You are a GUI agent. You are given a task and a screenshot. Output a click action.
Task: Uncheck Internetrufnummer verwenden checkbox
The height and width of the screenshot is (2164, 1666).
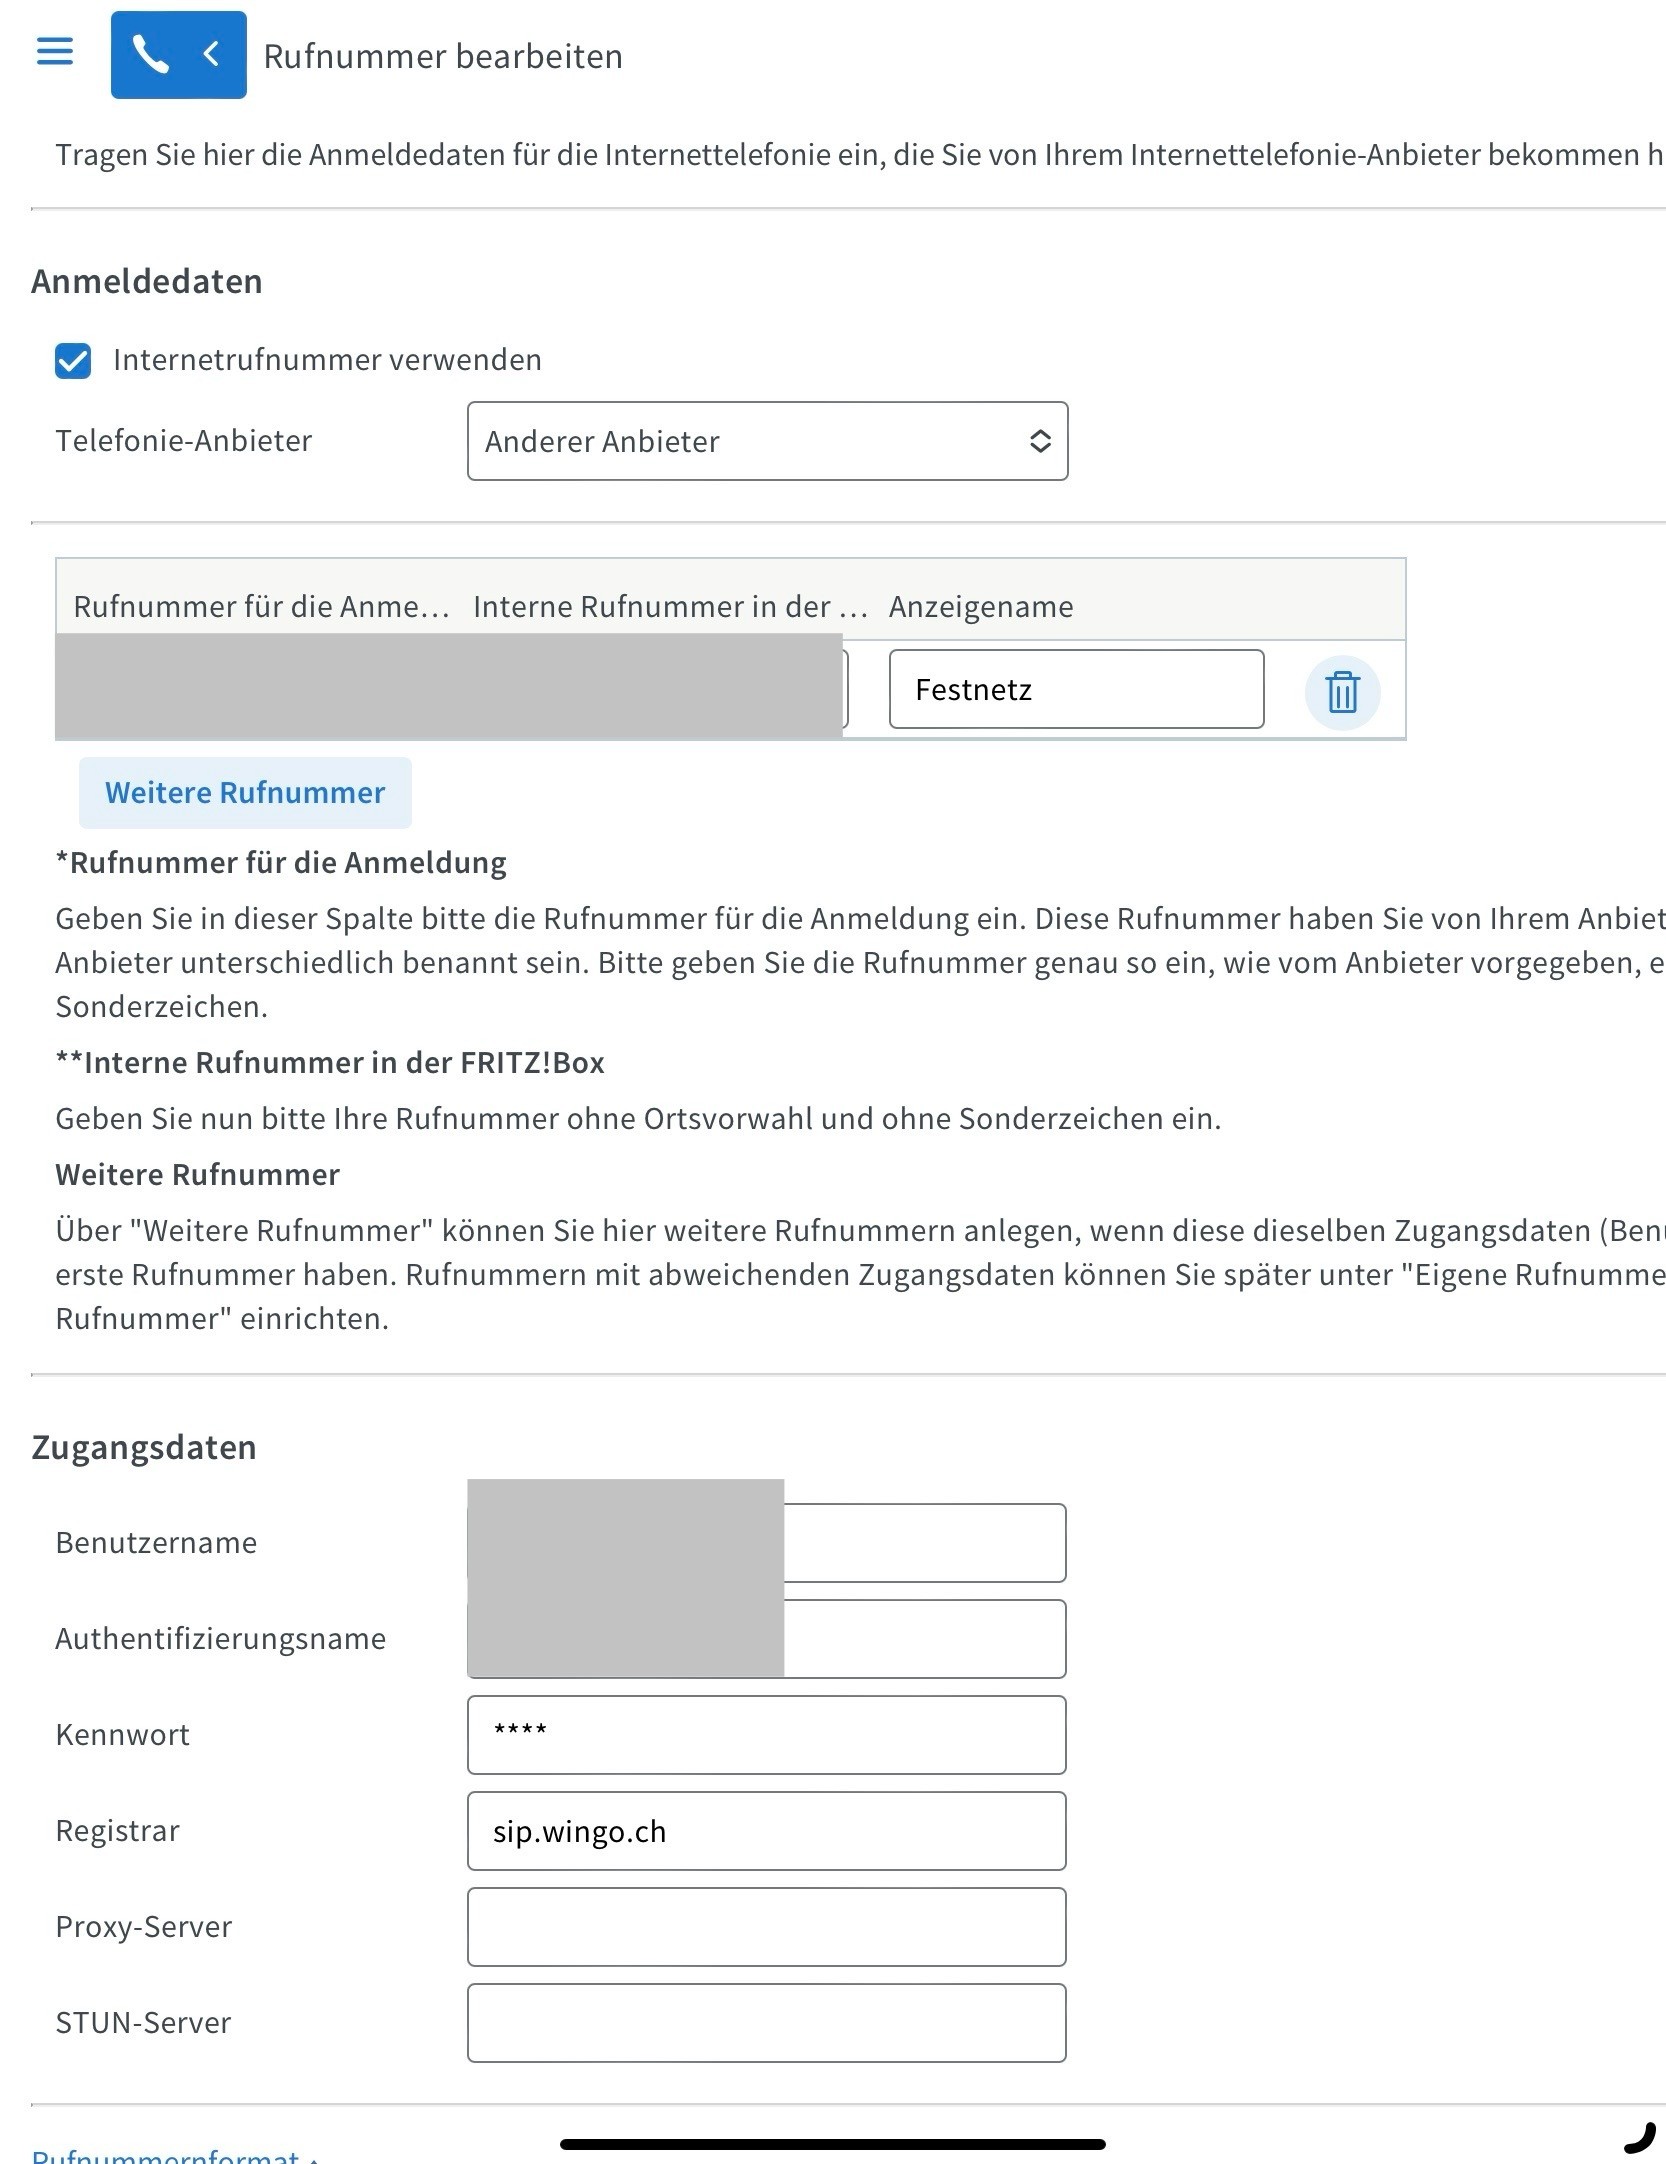(x=73, y=361)
